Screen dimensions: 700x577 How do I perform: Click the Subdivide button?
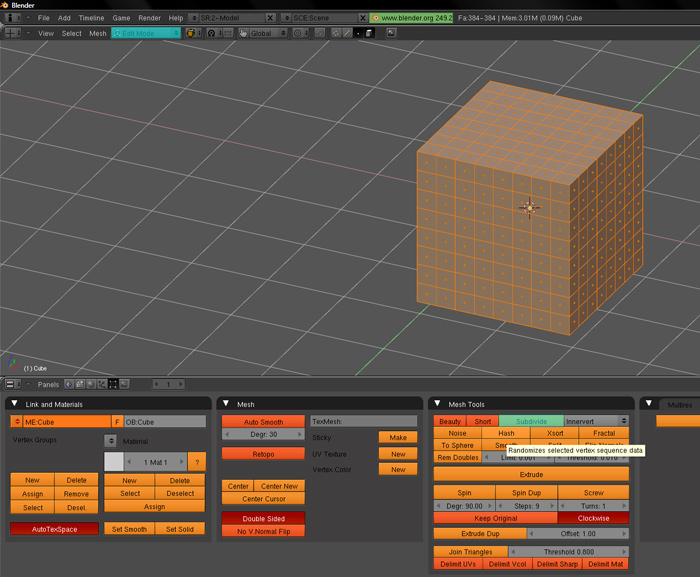pos(531,421)
